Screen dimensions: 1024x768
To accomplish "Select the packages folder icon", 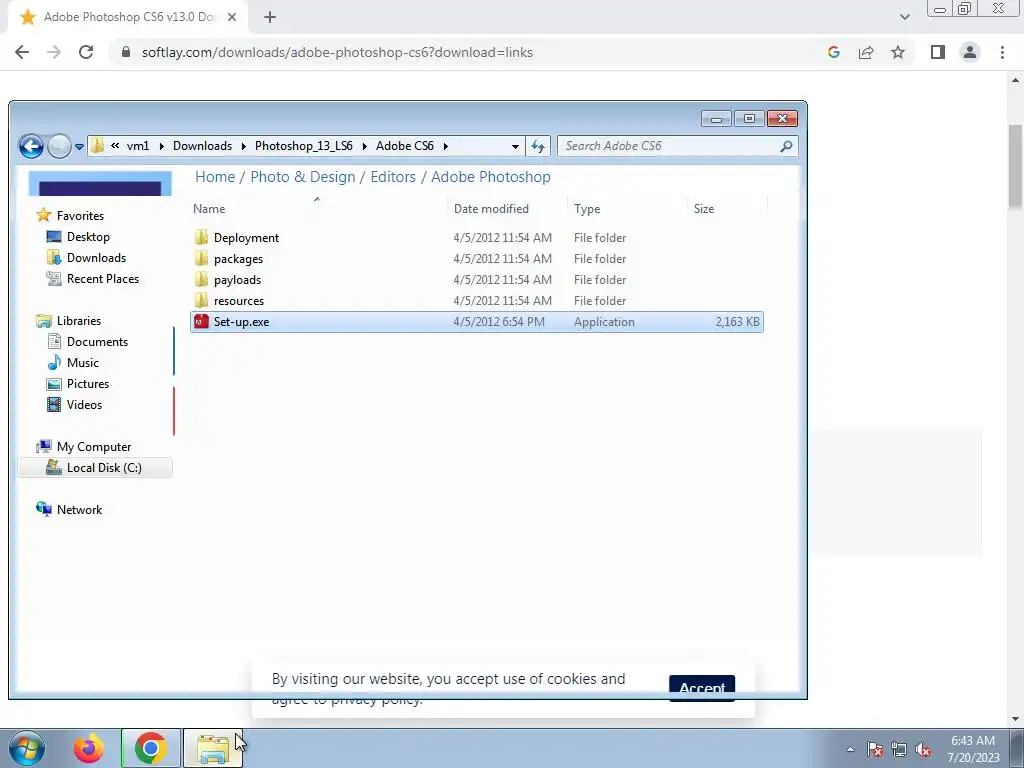I will pyautogui.click(x=201, y=258).
